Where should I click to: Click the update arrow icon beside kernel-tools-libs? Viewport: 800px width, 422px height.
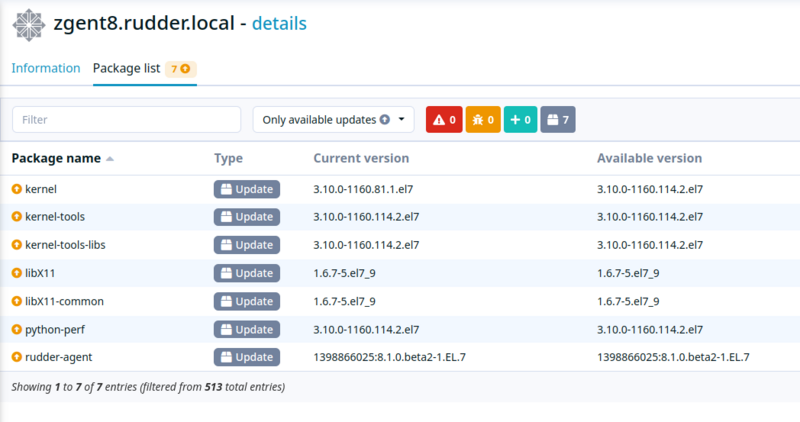click(x=17, y=244)
